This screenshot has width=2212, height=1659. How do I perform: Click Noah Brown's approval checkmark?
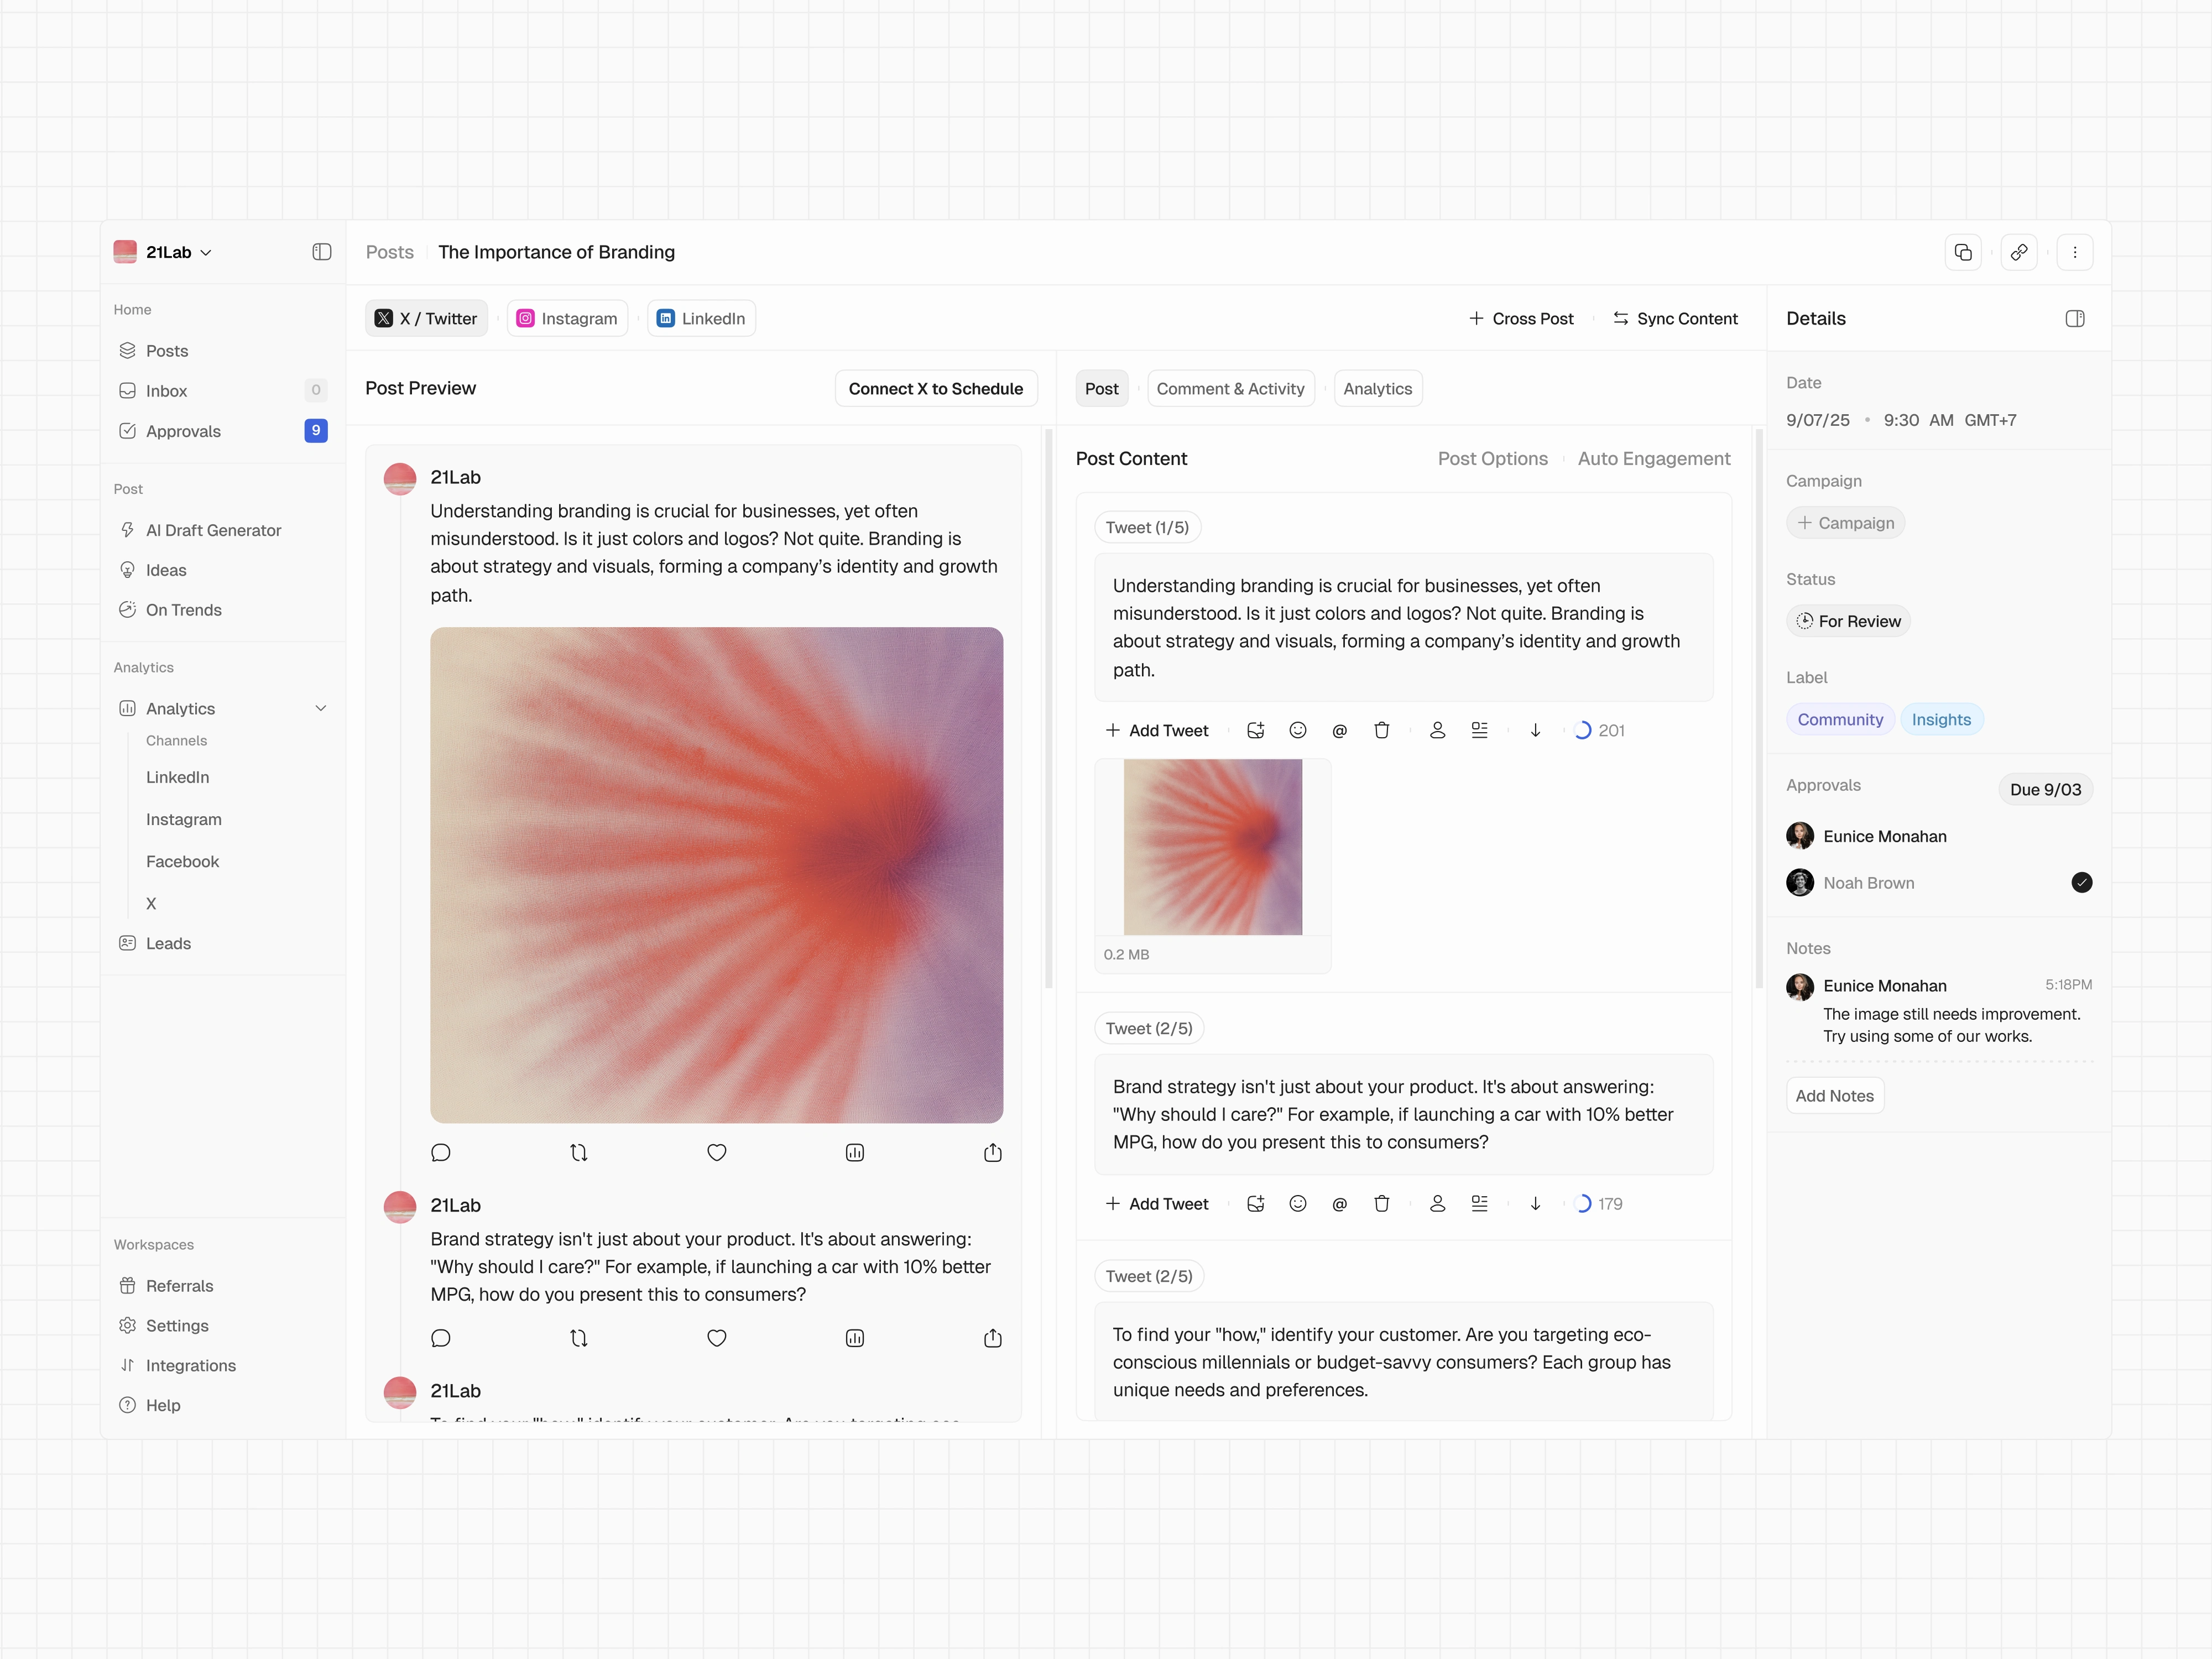pos(2082,882)
